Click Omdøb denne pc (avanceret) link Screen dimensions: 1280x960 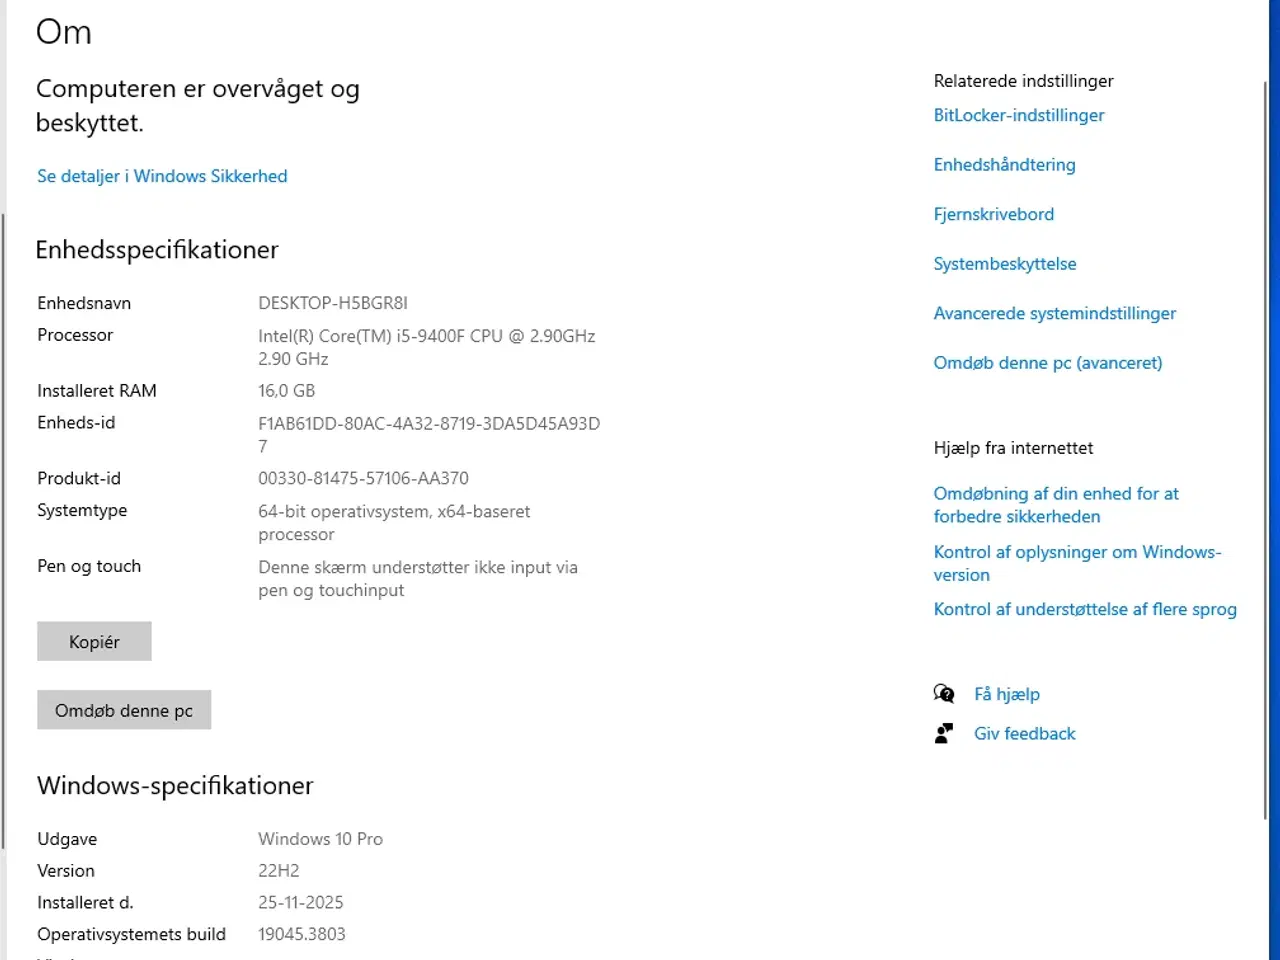pos(1048,362)
